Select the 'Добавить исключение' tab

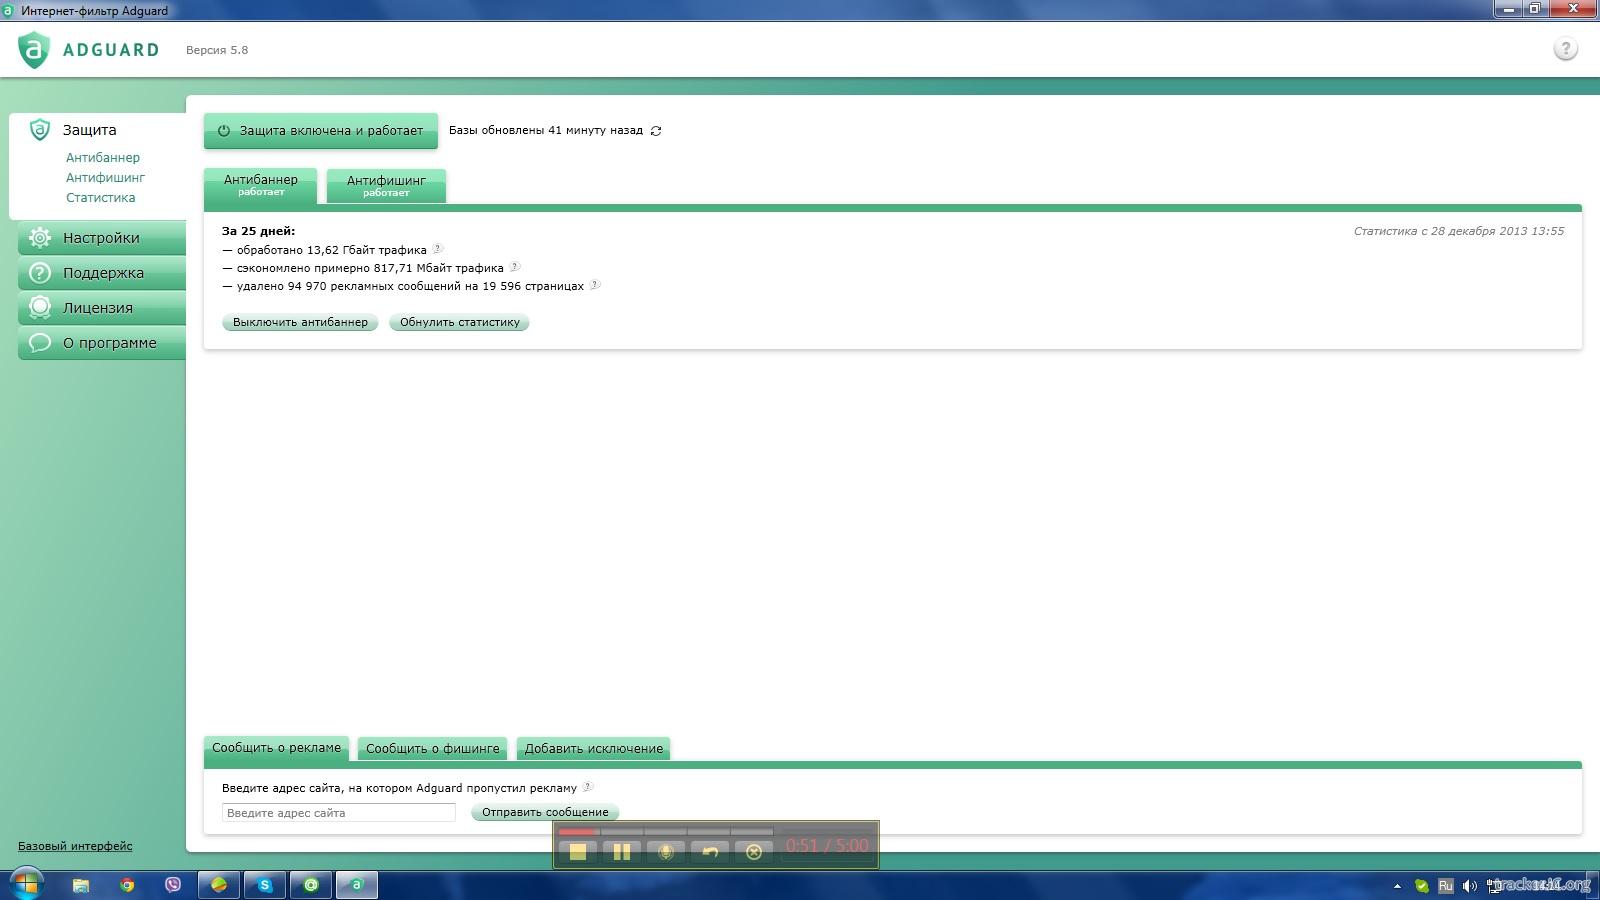[593, 748]
